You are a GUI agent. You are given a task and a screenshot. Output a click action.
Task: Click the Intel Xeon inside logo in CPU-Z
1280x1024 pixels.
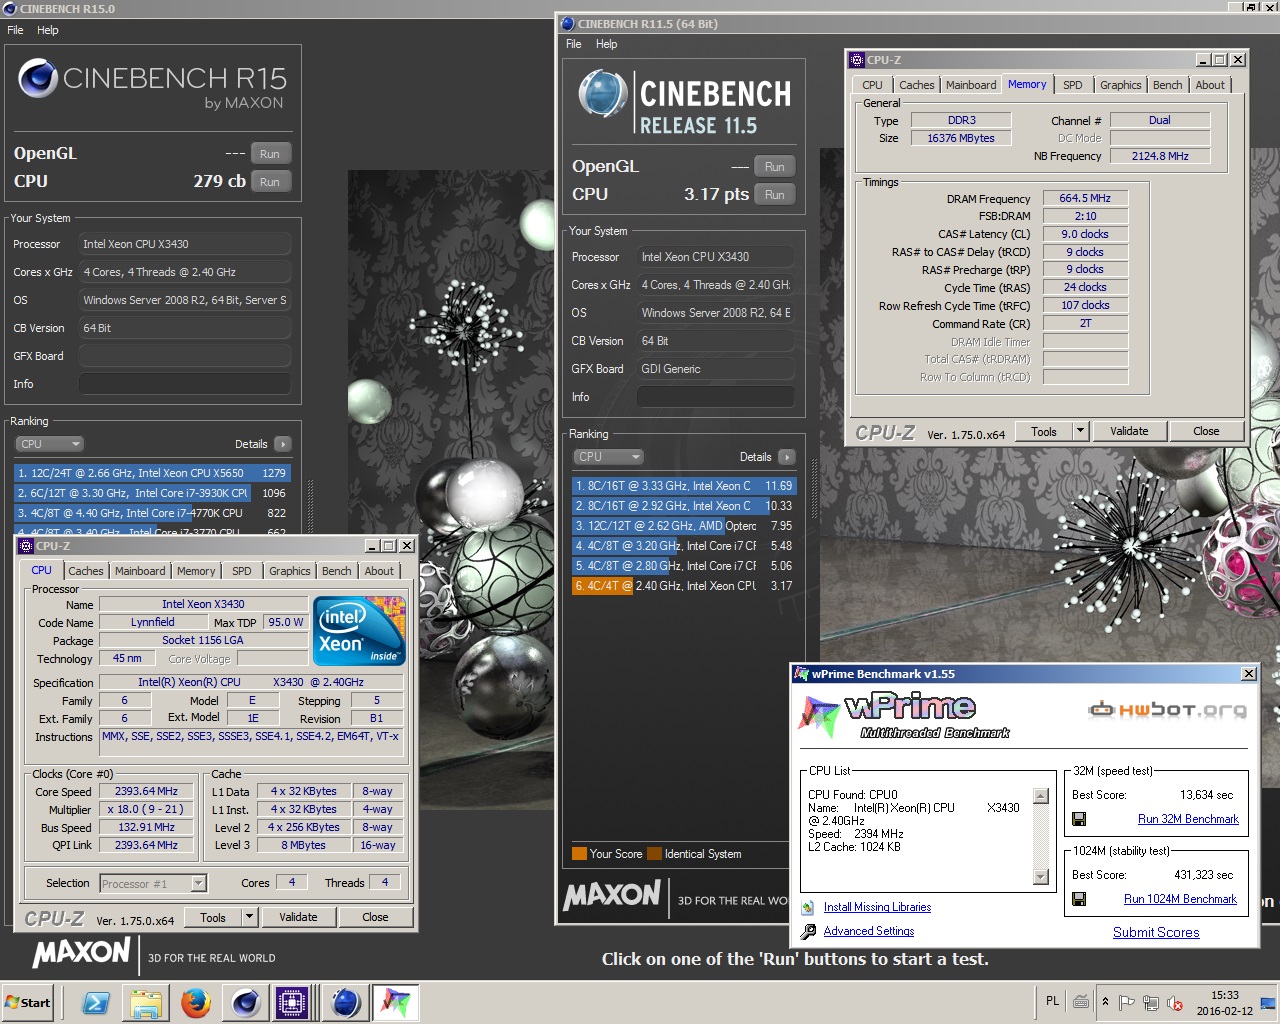pyautogui.click(x=359, y=631)
